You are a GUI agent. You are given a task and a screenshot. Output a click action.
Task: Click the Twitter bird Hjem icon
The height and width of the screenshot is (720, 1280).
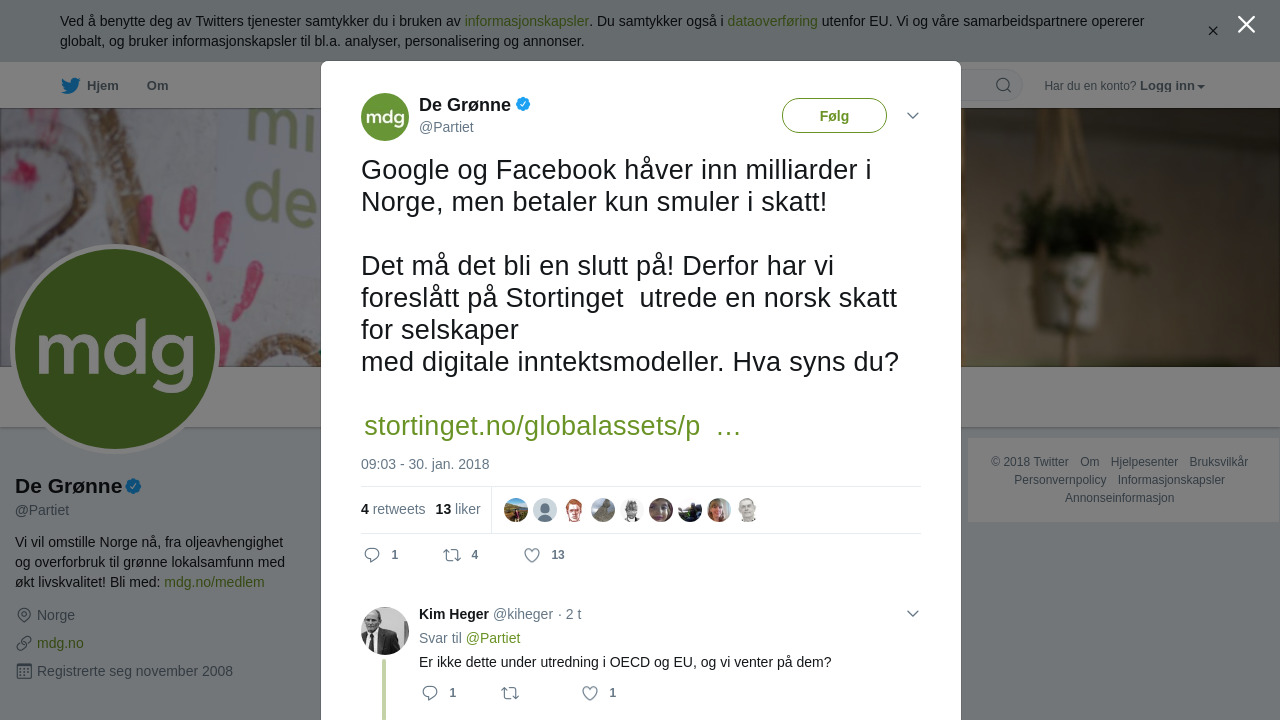click(70, 86)
